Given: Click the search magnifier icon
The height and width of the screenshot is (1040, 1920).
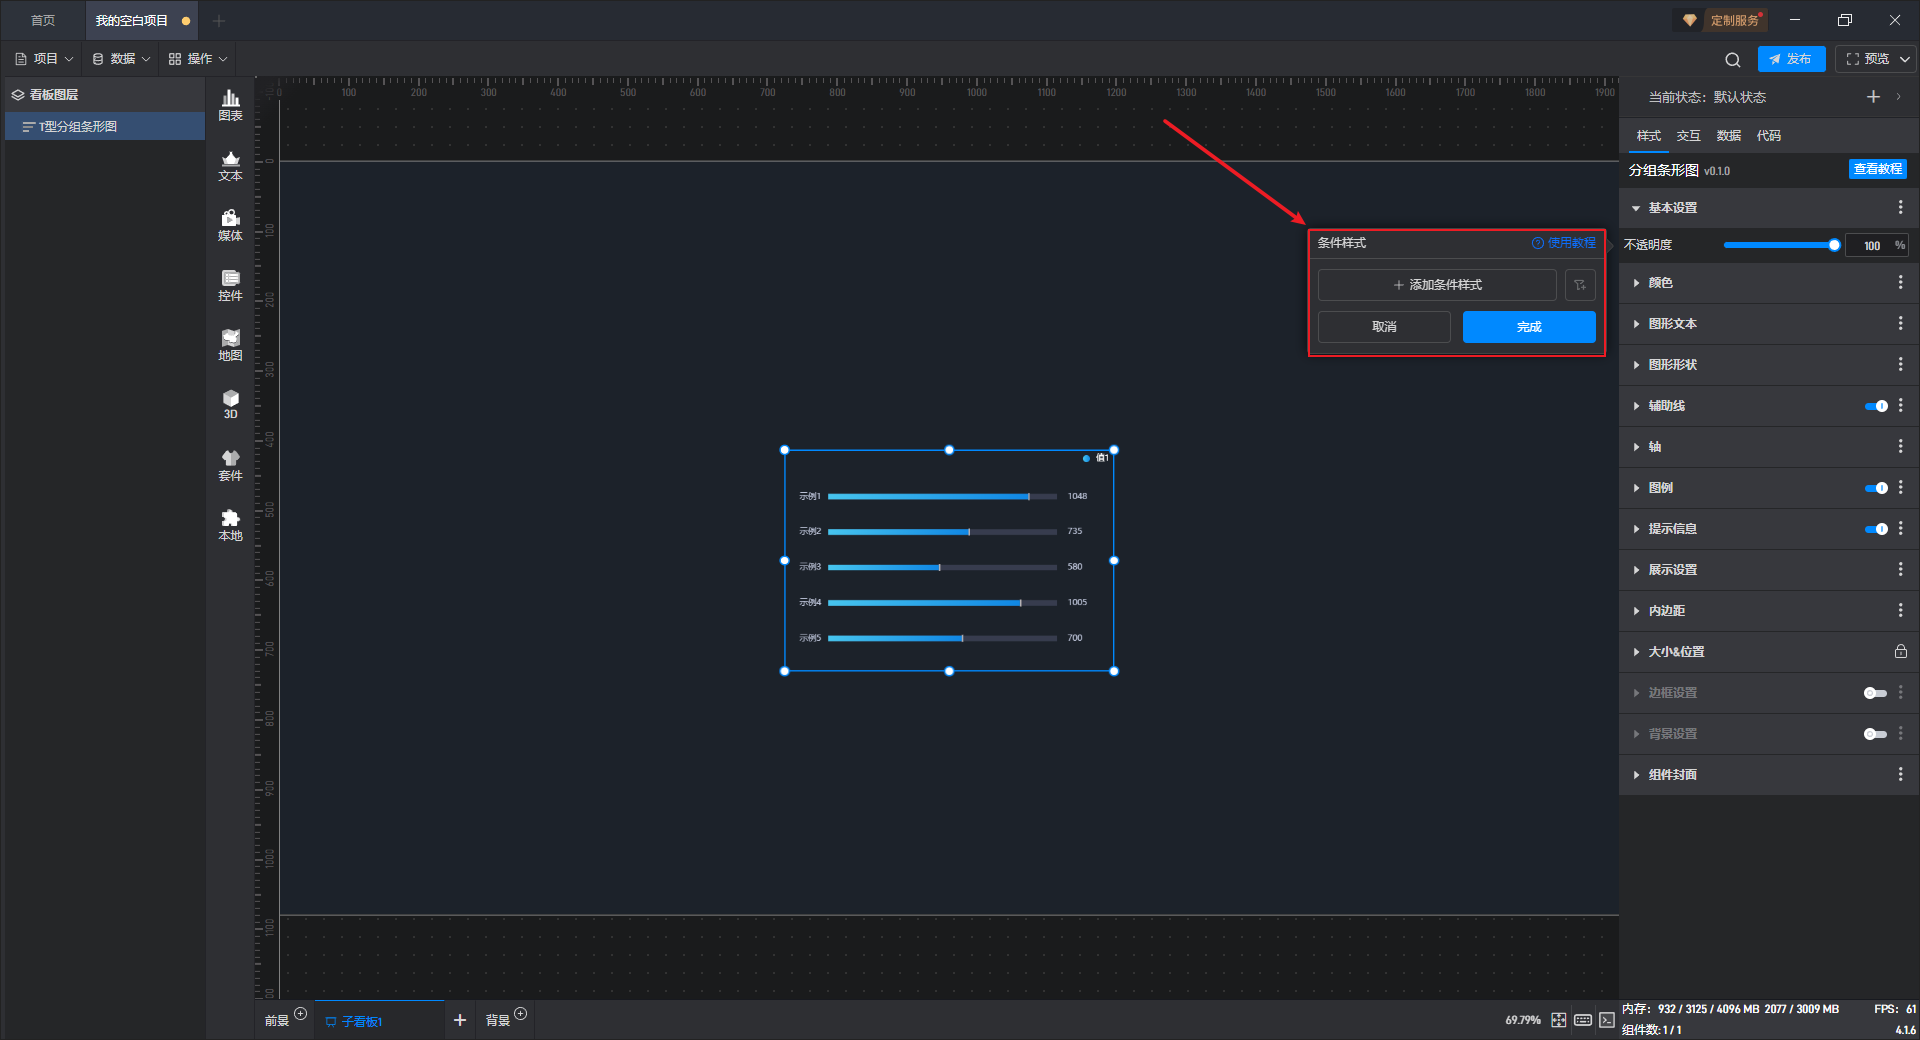Looking at the screenshot, I should coord(1733,60).
